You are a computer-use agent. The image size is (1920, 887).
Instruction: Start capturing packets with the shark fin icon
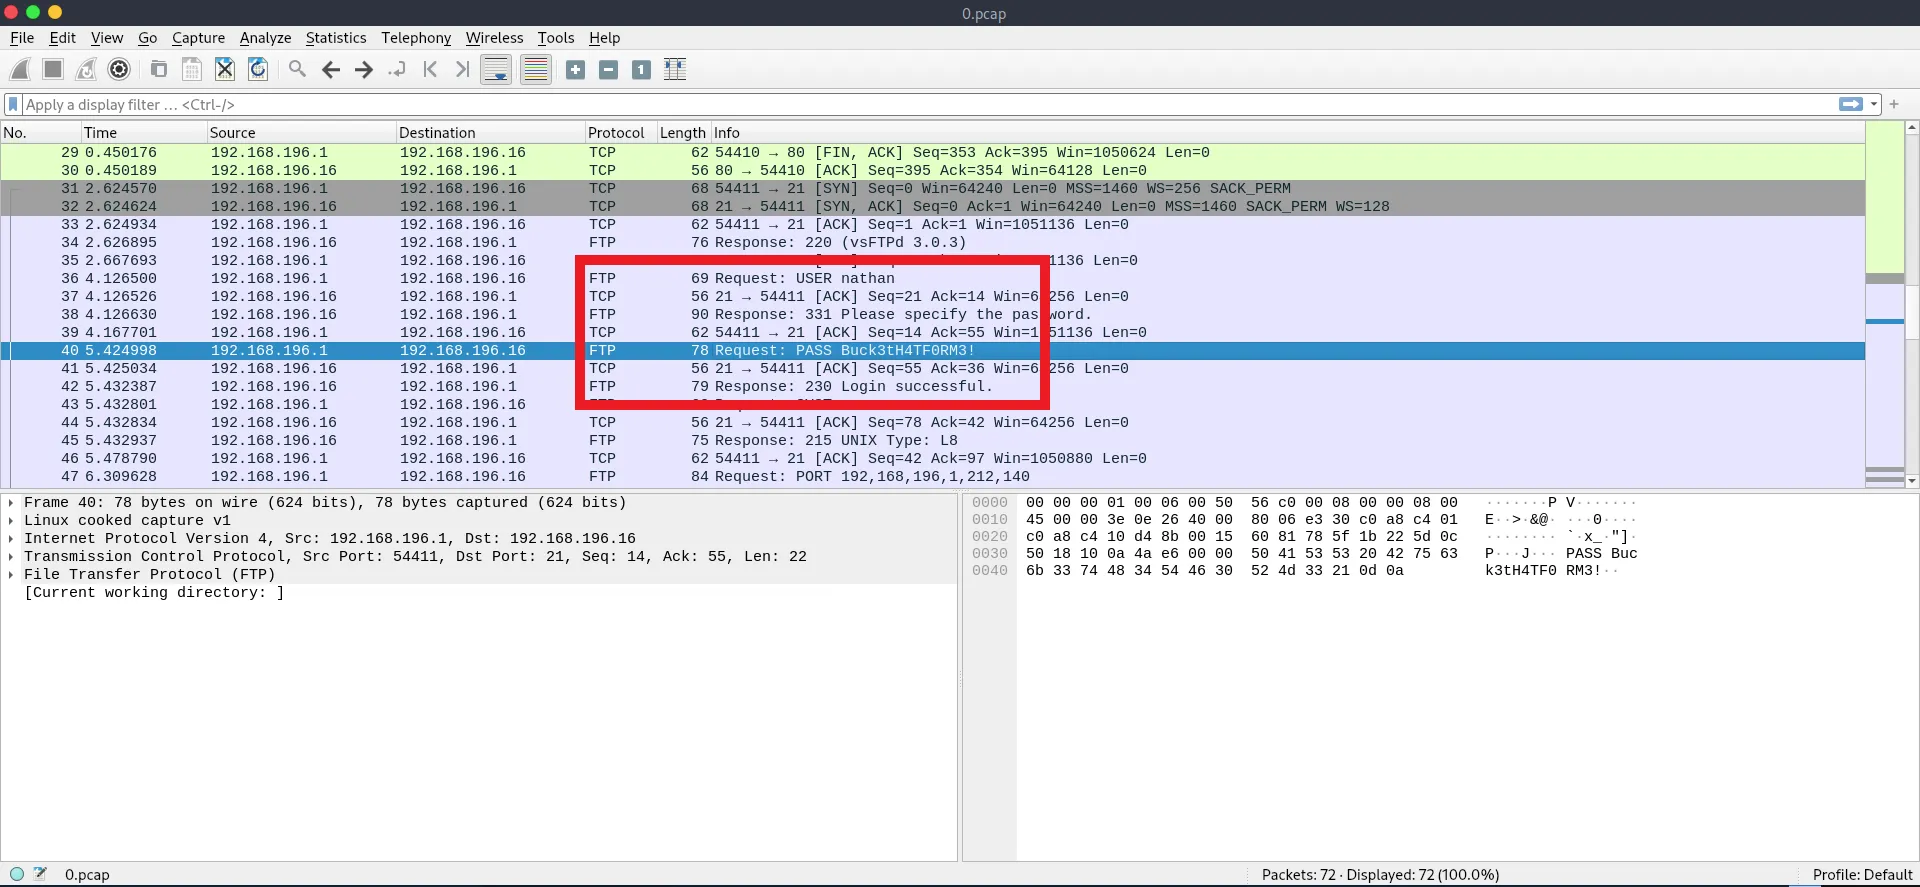coord(20,70)
